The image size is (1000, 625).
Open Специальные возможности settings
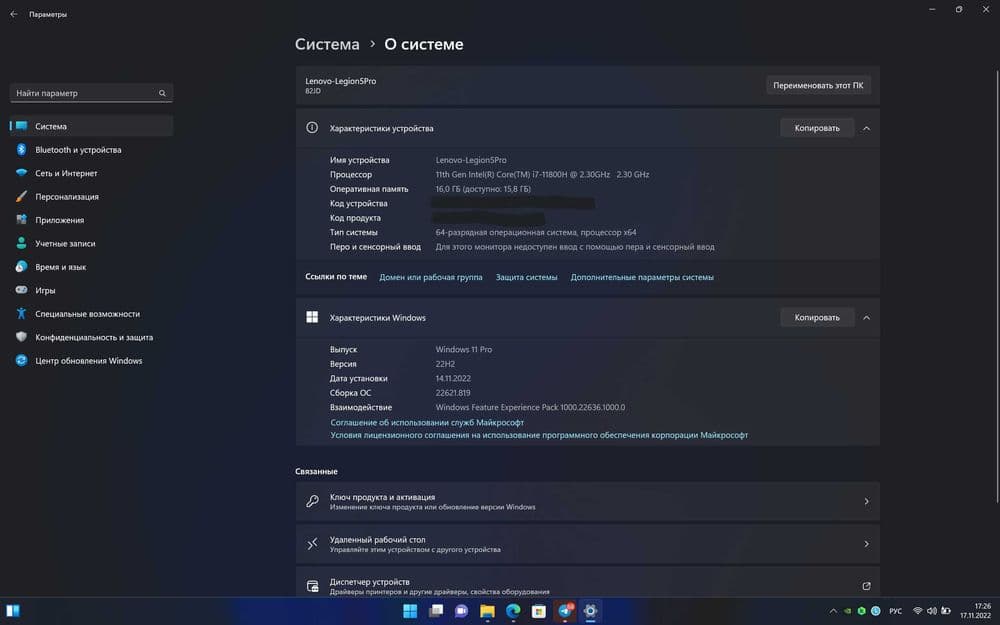[91, 313]
